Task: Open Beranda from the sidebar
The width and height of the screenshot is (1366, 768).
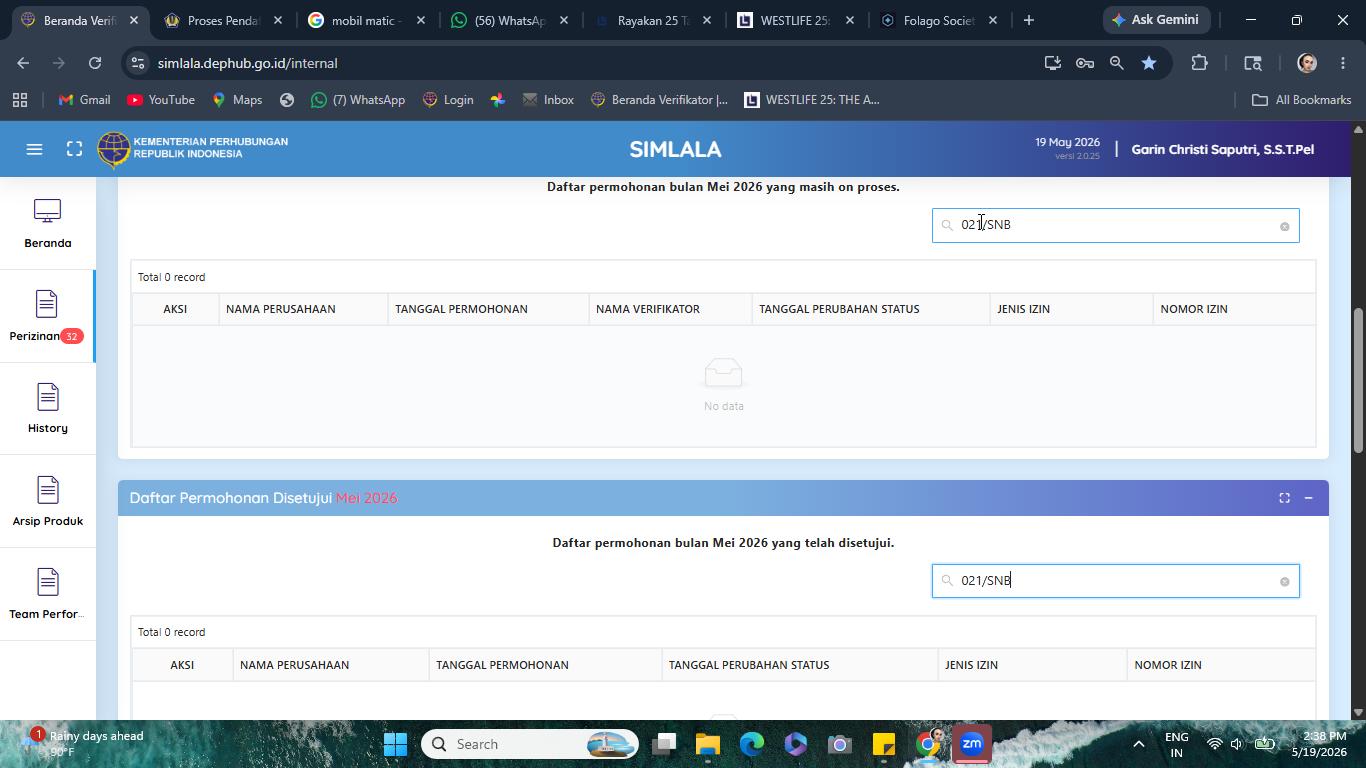Action: [47, 224]
